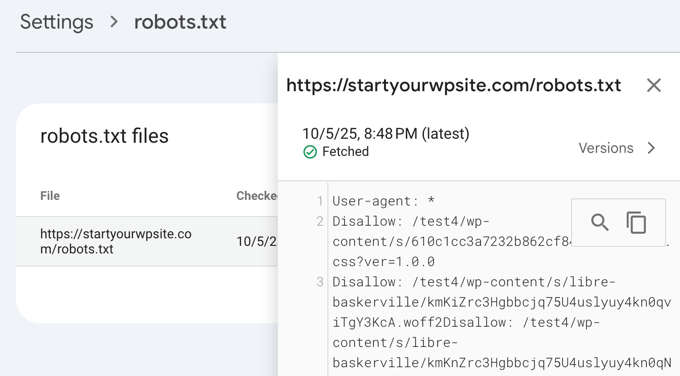Click the Fetched status label
The height and width of the screenshot is (376, 680).
(345, 152)
